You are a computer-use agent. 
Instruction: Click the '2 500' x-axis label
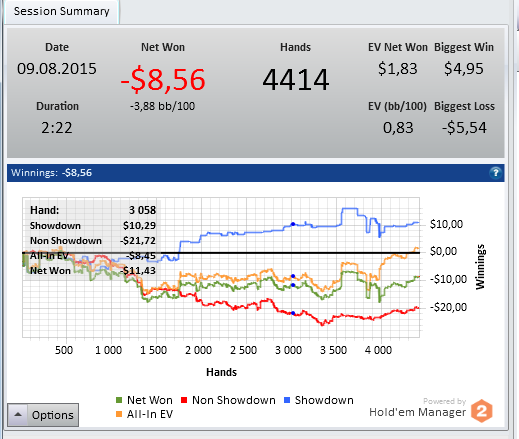point(244,350)
